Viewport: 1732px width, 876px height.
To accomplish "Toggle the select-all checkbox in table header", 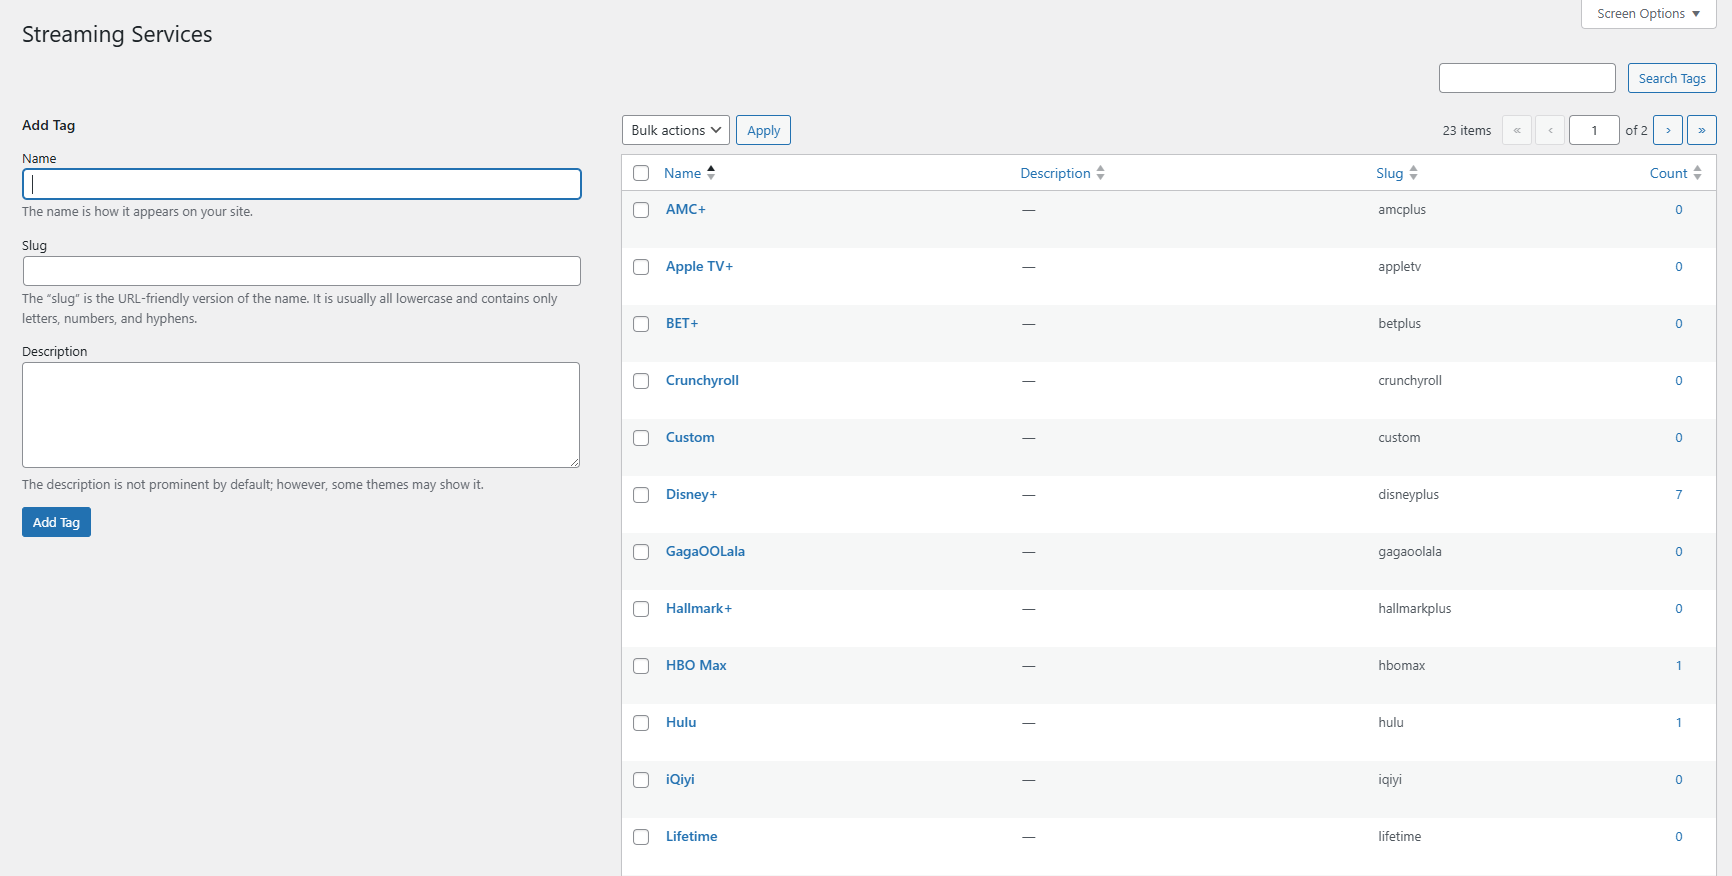I will pyautogui.click(x=641, y=173).
